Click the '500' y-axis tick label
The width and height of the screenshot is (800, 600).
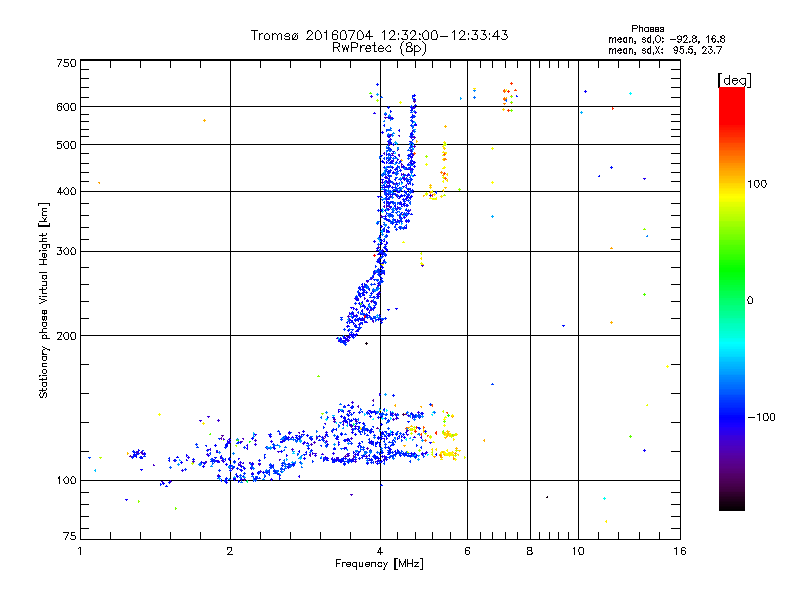tap(66, 145)
